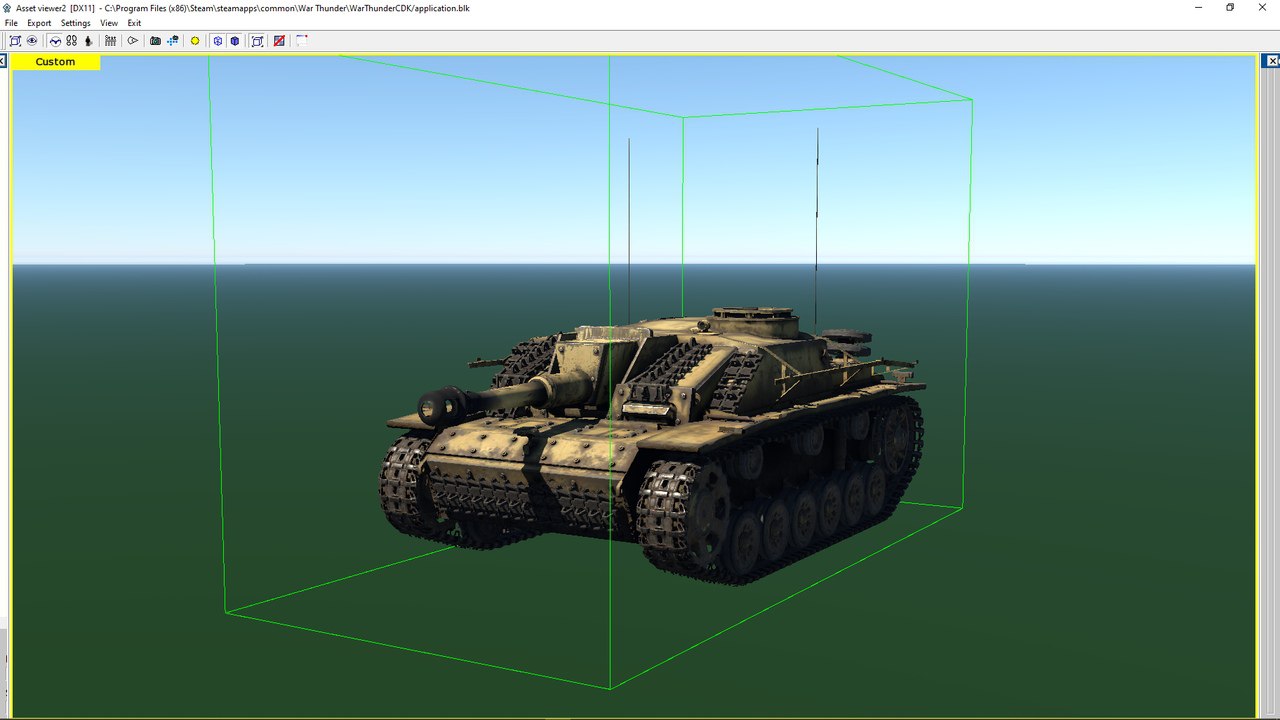Select the person silhouette camera mode icon

[x=88, y=41]
